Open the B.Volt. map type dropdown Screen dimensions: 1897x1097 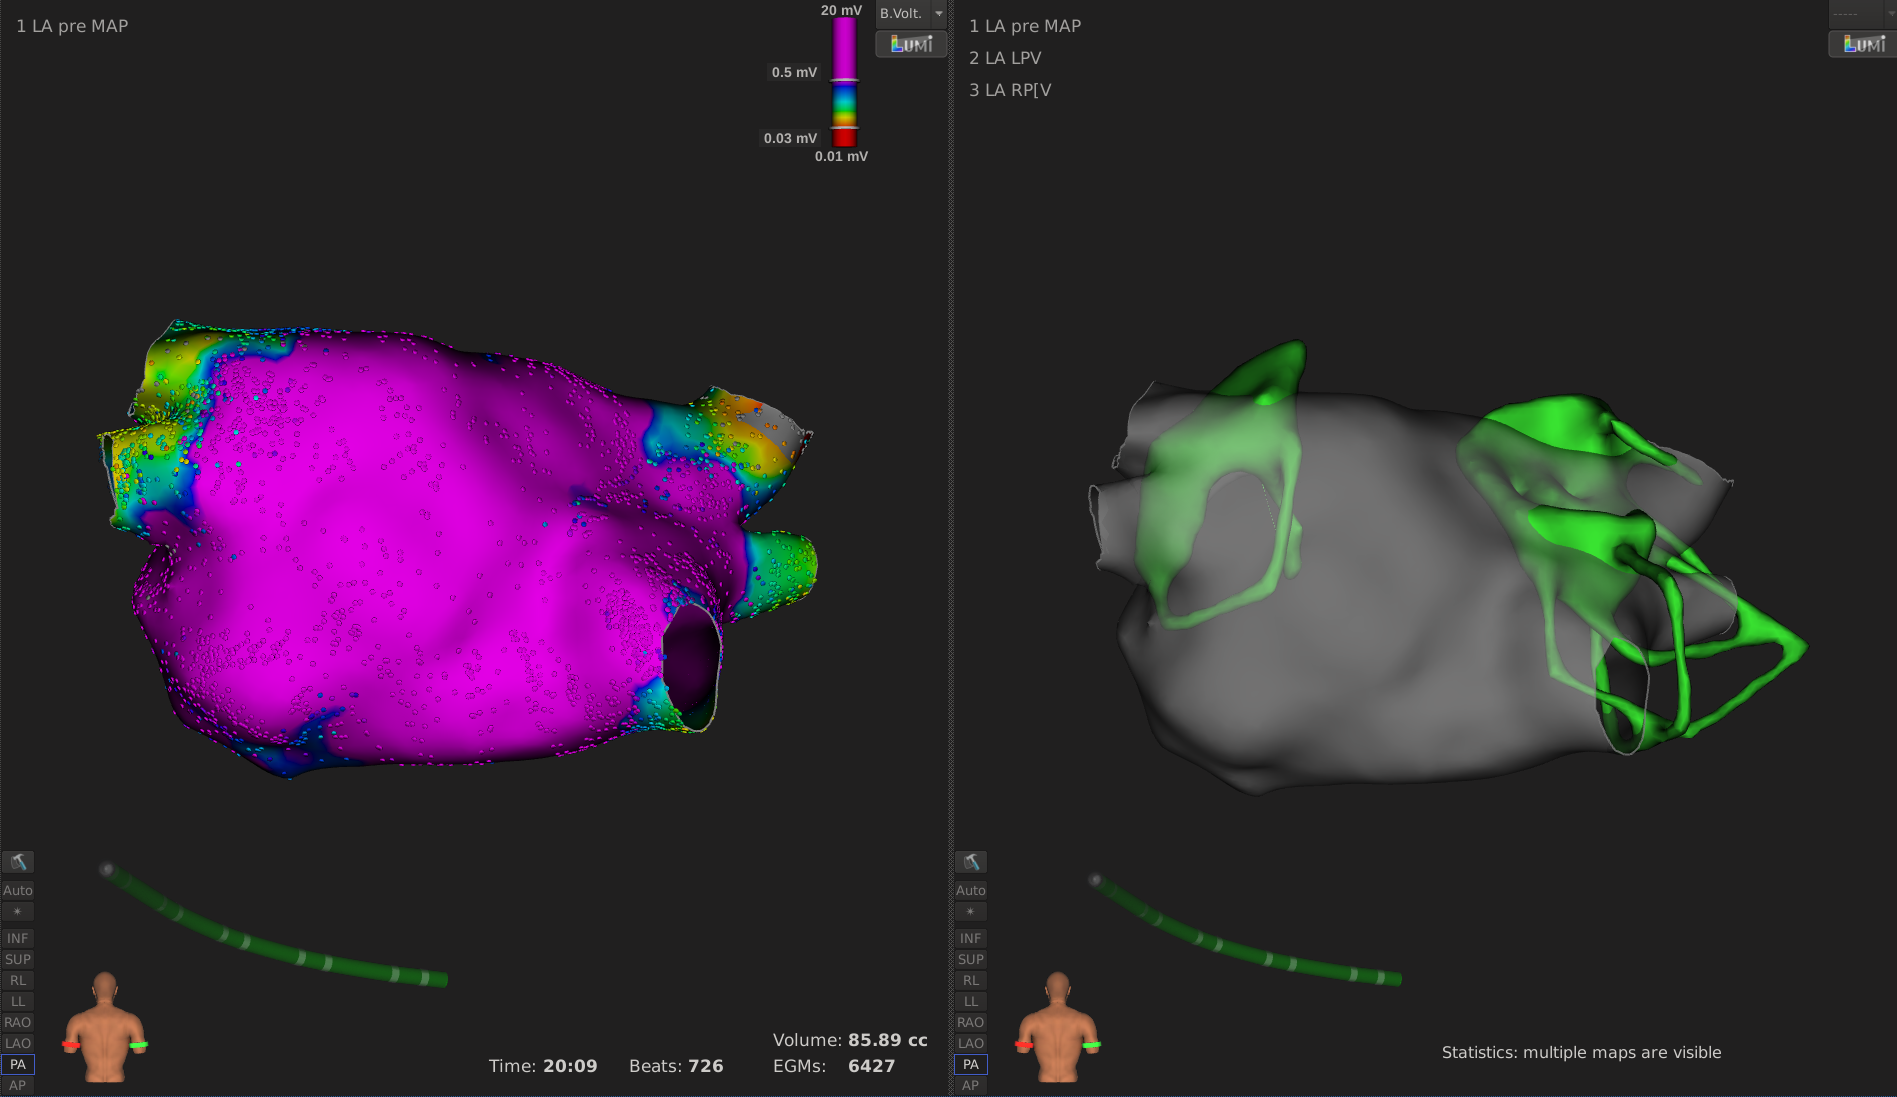pyautogui.click(x=911, y=14)
